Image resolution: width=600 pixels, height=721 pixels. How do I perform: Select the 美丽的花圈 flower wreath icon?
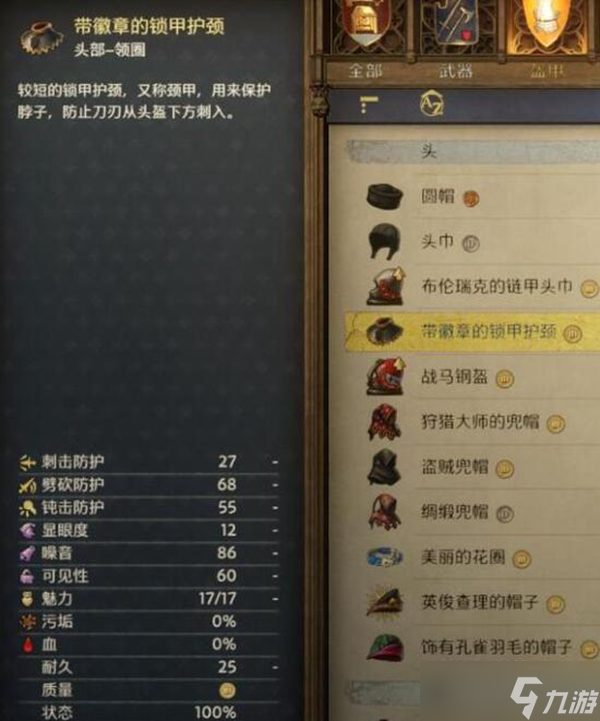[385, 558]
